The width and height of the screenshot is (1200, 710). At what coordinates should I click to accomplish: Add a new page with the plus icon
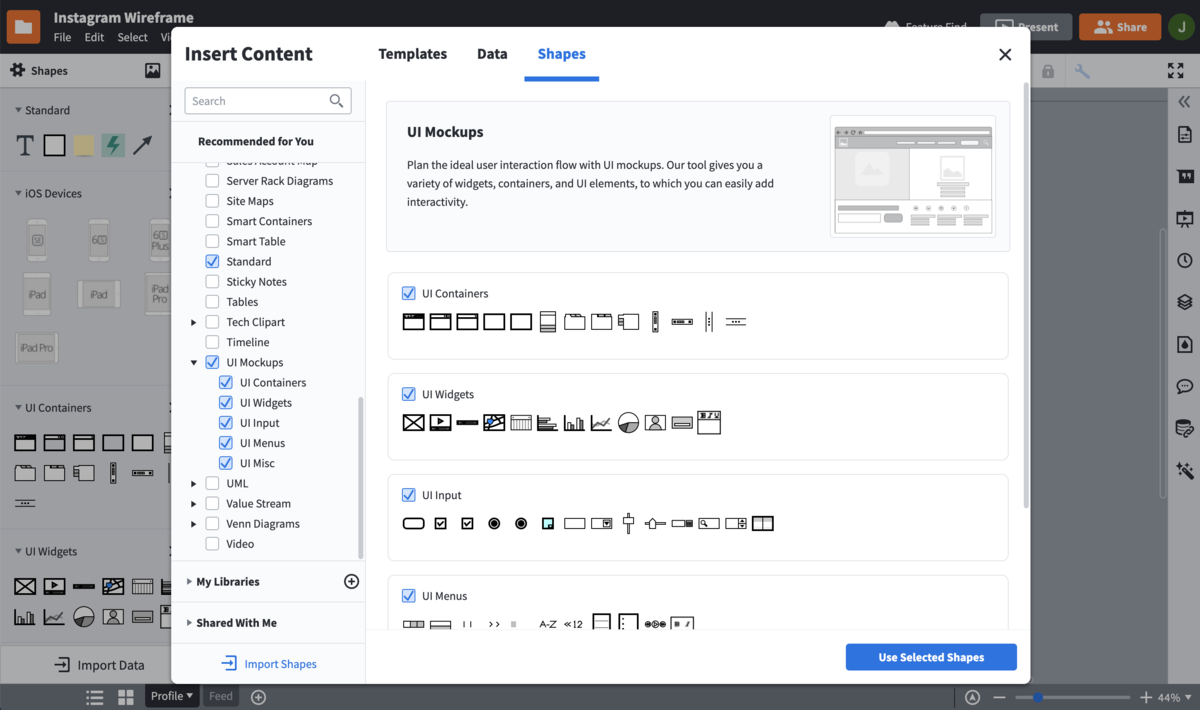click(x=257, y=695)
